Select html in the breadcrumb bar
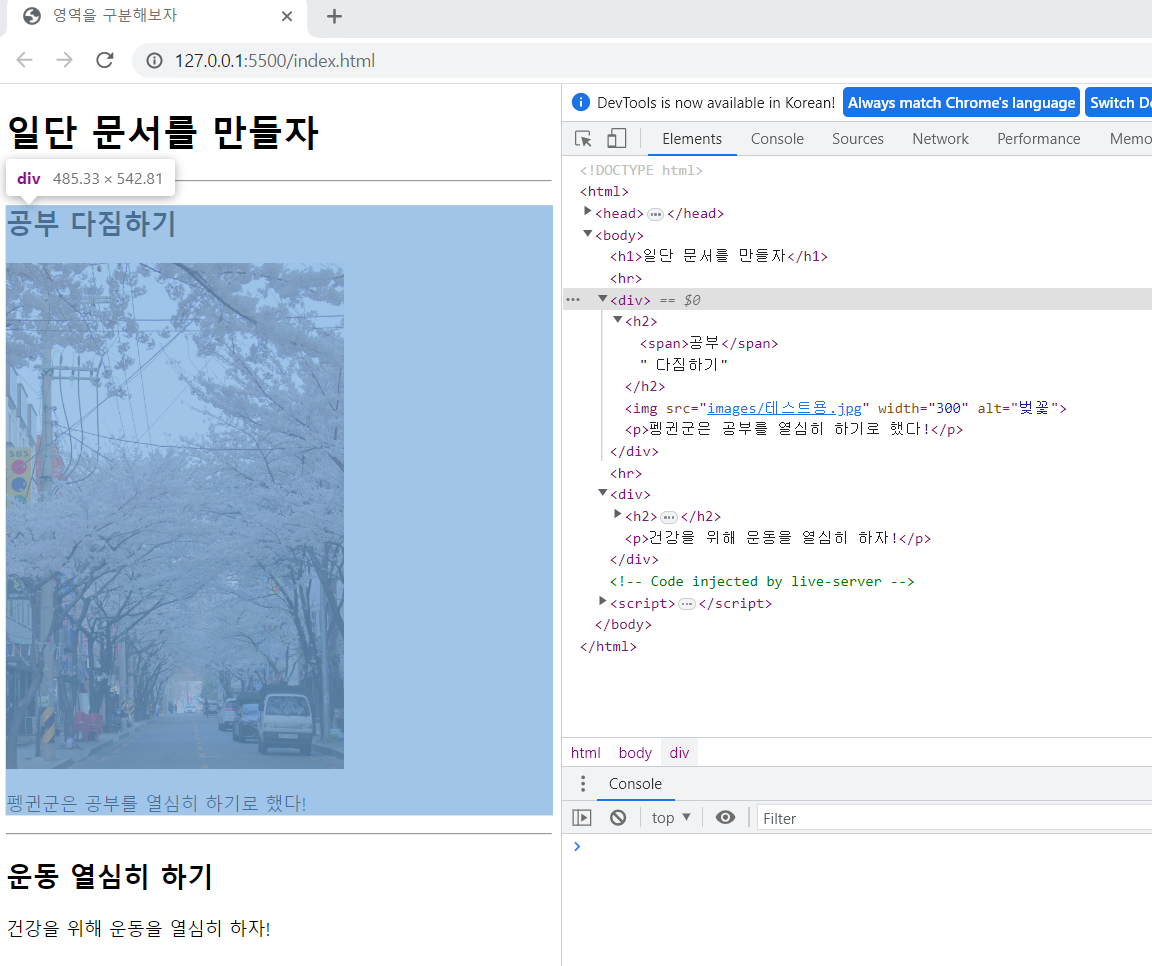Viewport: 1152px width, 966px height. tap(586, 753)
